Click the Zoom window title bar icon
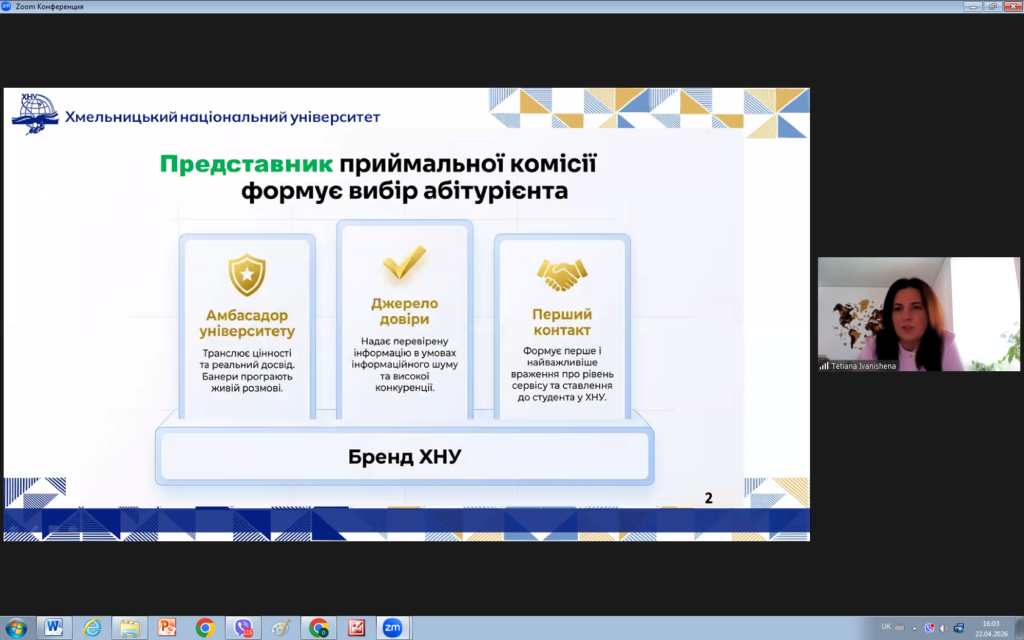Image resolution: width=1024 pixels, height=640 pixels. click(x=7, y=6)
